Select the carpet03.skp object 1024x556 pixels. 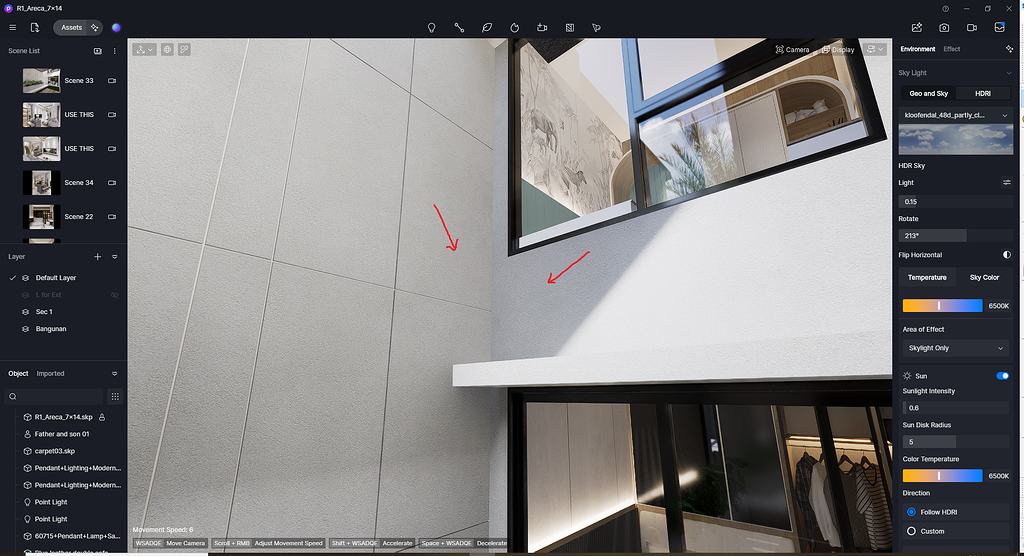click(55, 451)
